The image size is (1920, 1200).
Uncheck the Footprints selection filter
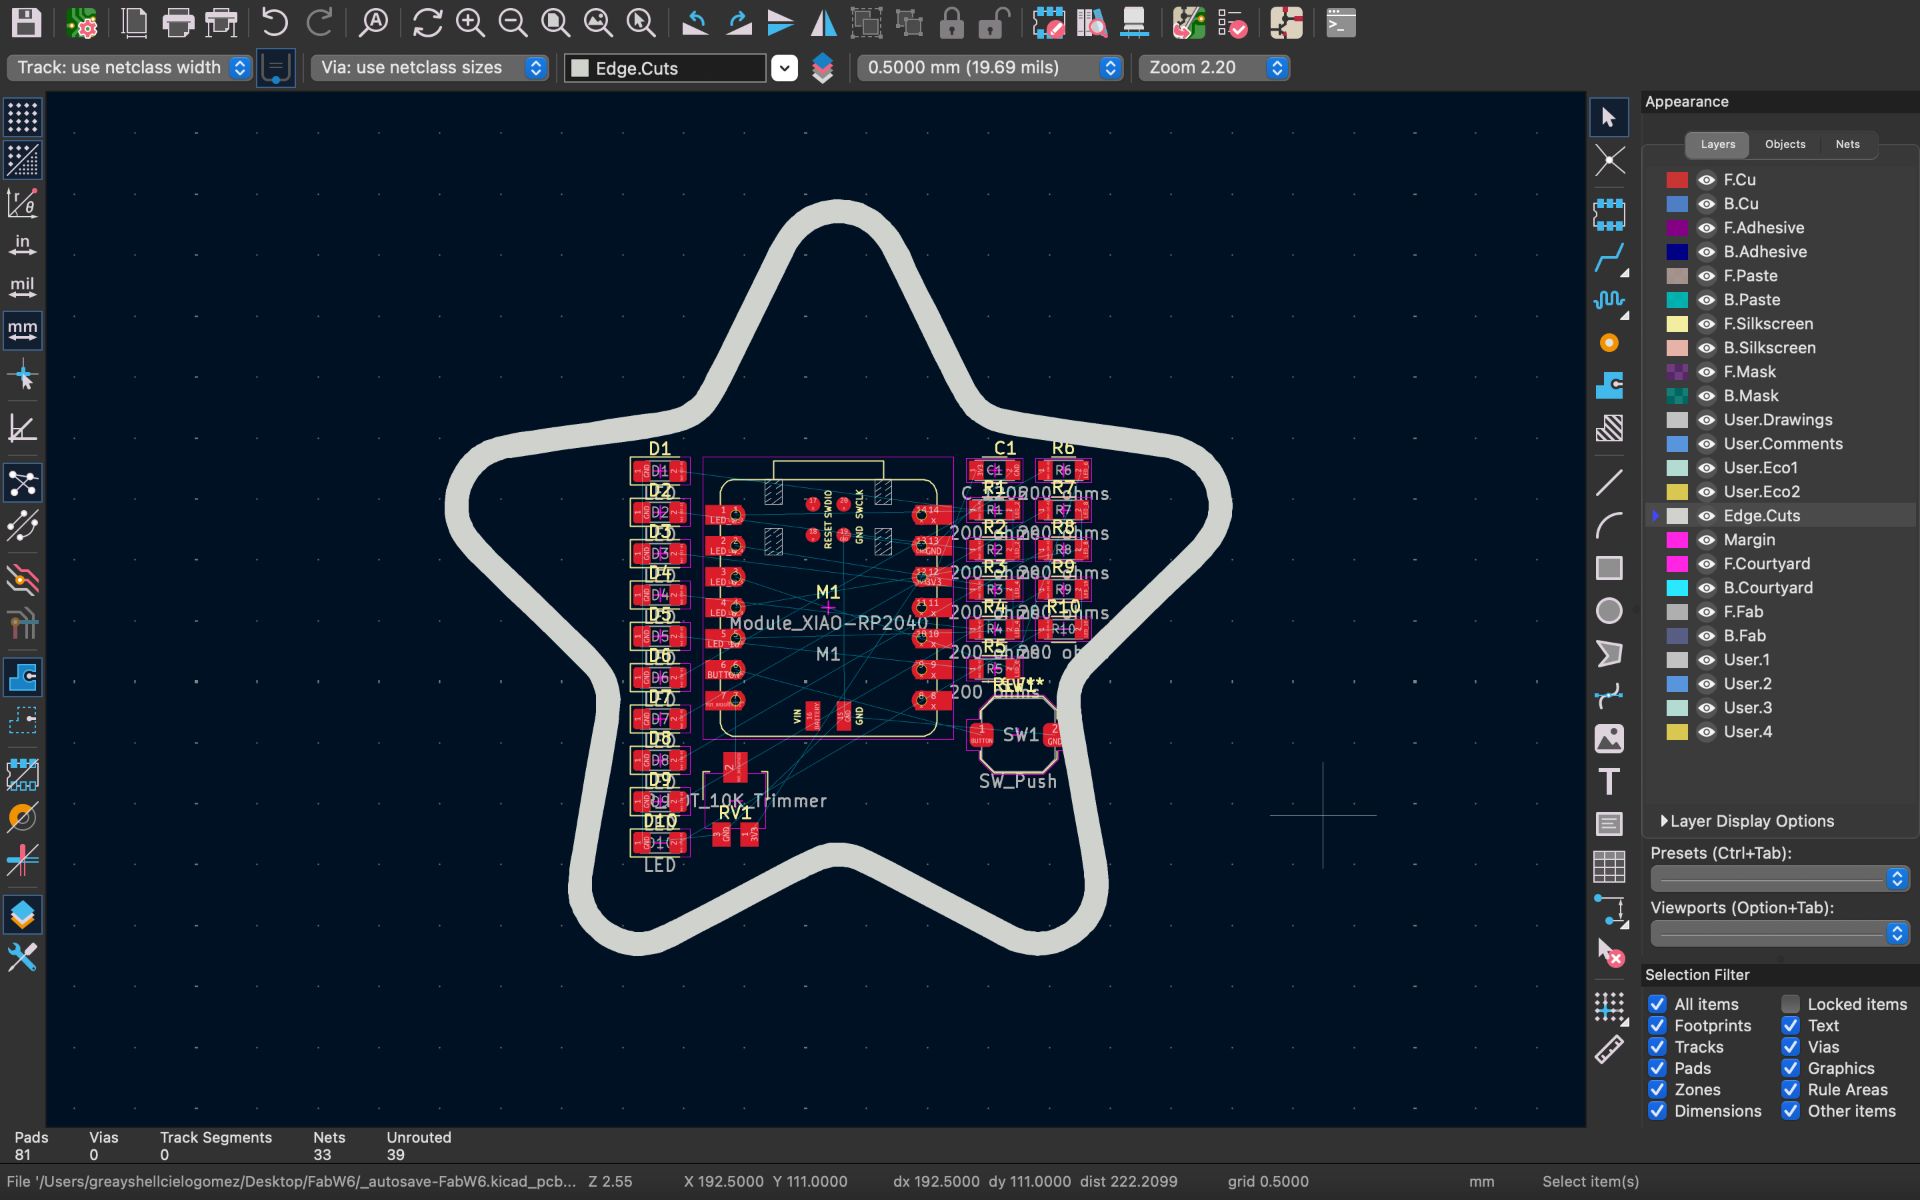point(1657,1025)
